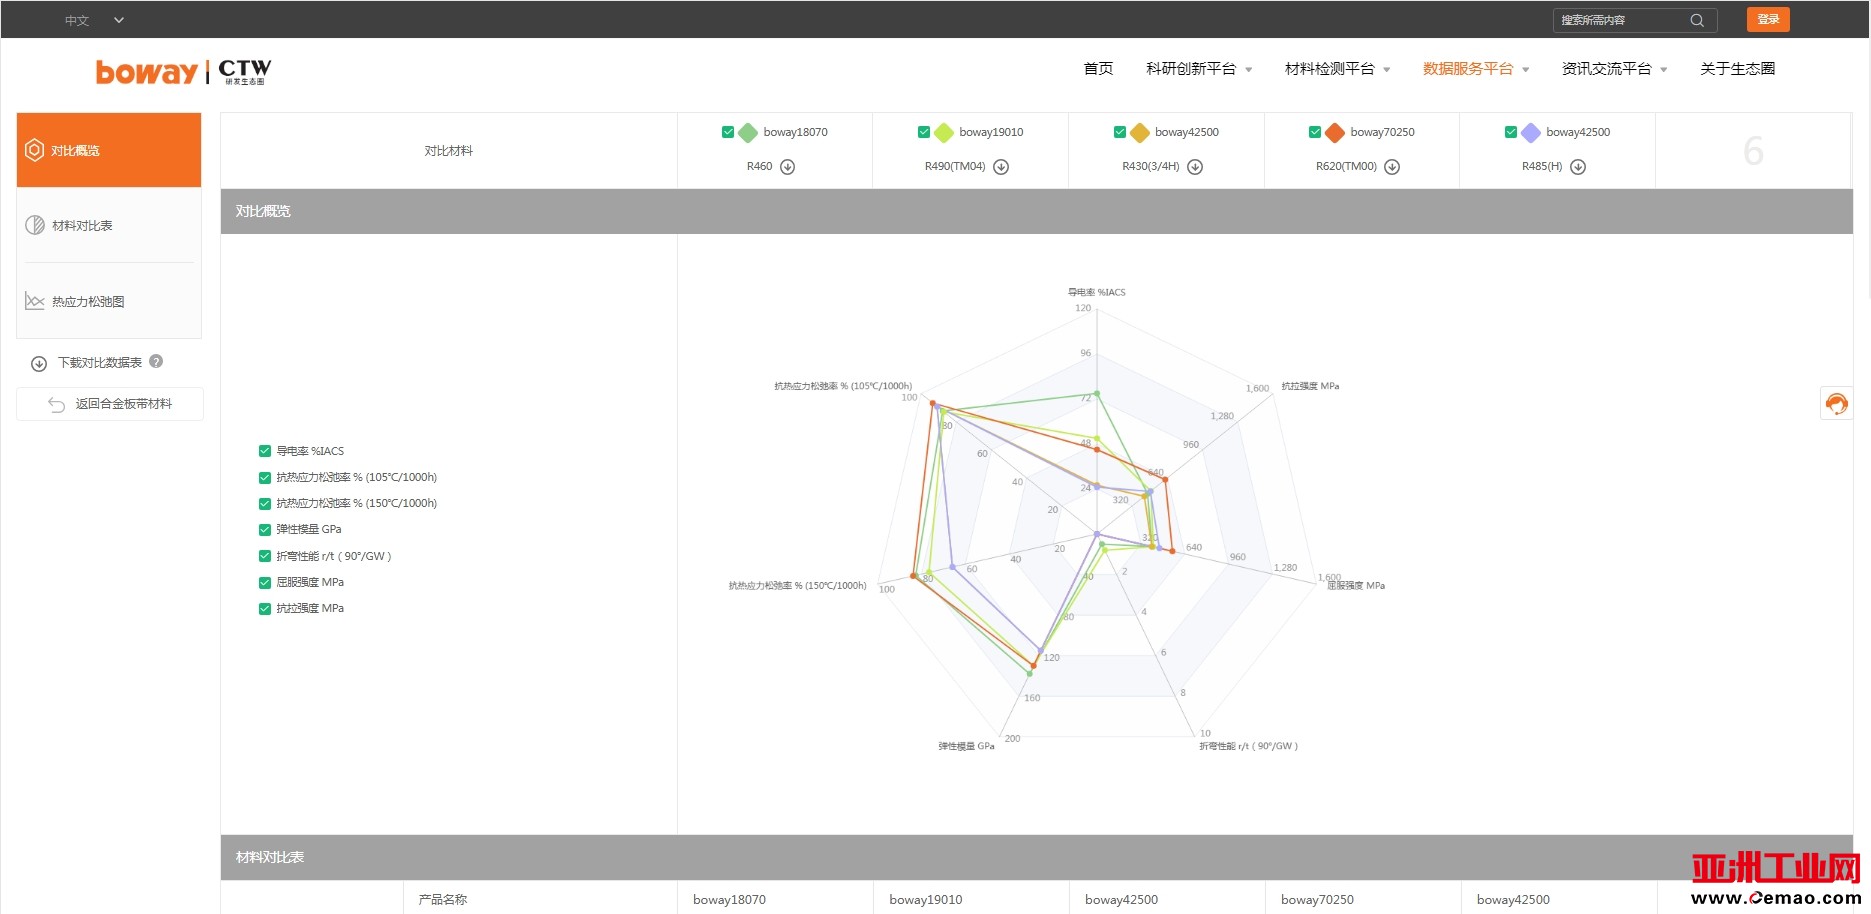Toggle 抗拉强度 MPa checkbox
Image resolution: width=1871 pixels, height=914 pixels.
click(x=265, y=609)
